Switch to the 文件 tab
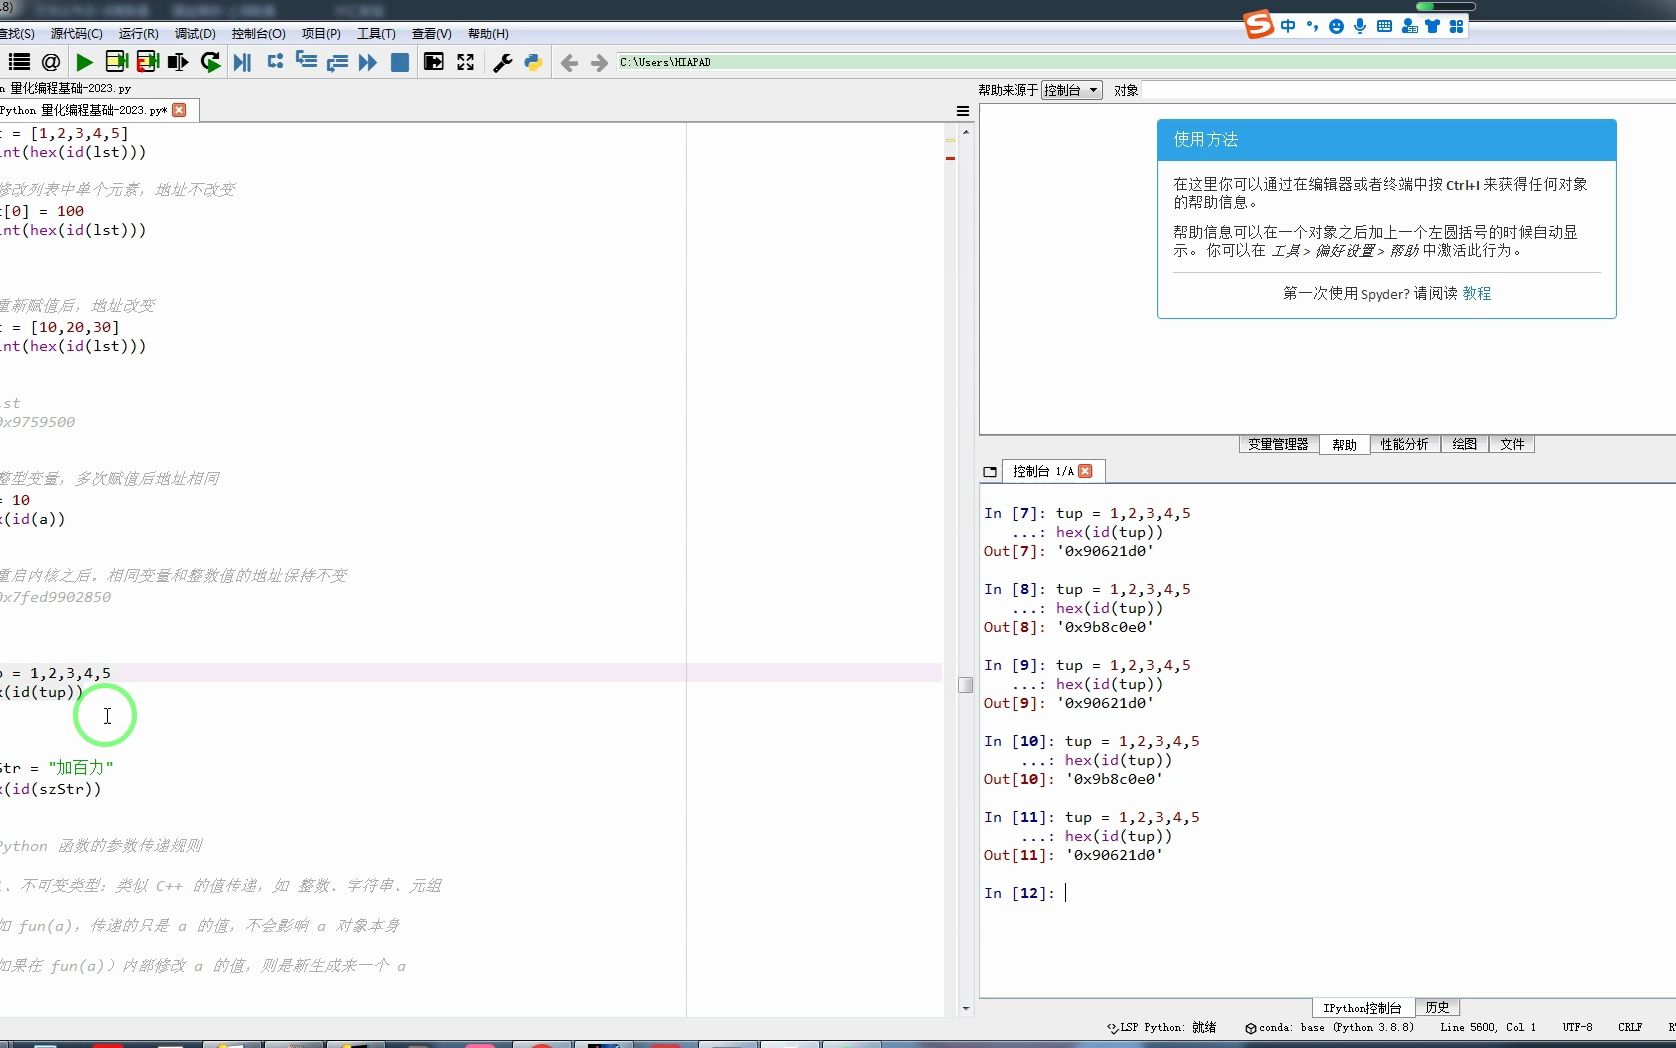The width and height of the screenshot is (1676, 1048). [1512, 444]
